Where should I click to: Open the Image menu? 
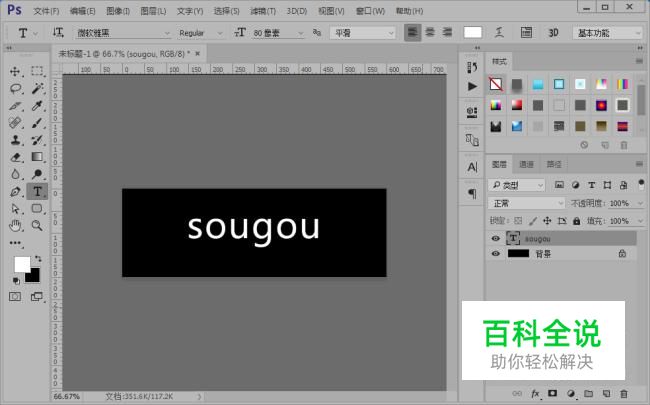pos(118,11)
